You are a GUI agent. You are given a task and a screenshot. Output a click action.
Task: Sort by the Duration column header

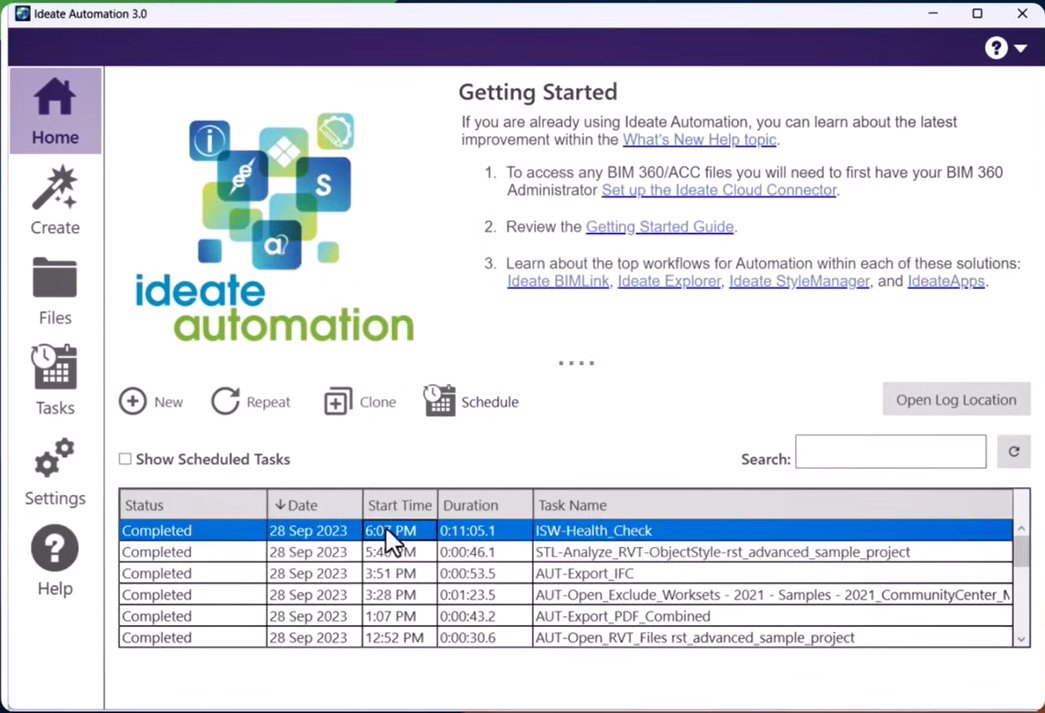click(485, 505)
